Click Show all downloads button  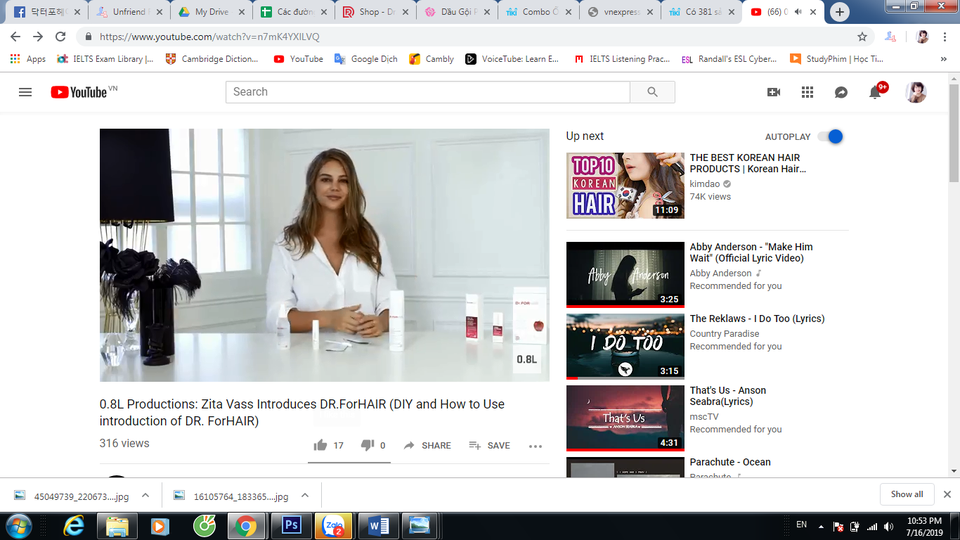907,495
